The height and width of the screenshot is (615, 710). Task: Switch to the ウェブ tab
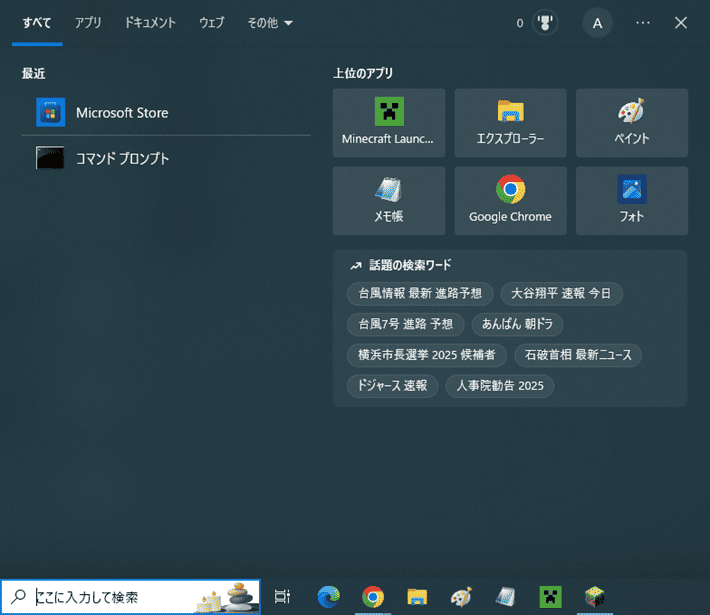(x=211, y=23)
